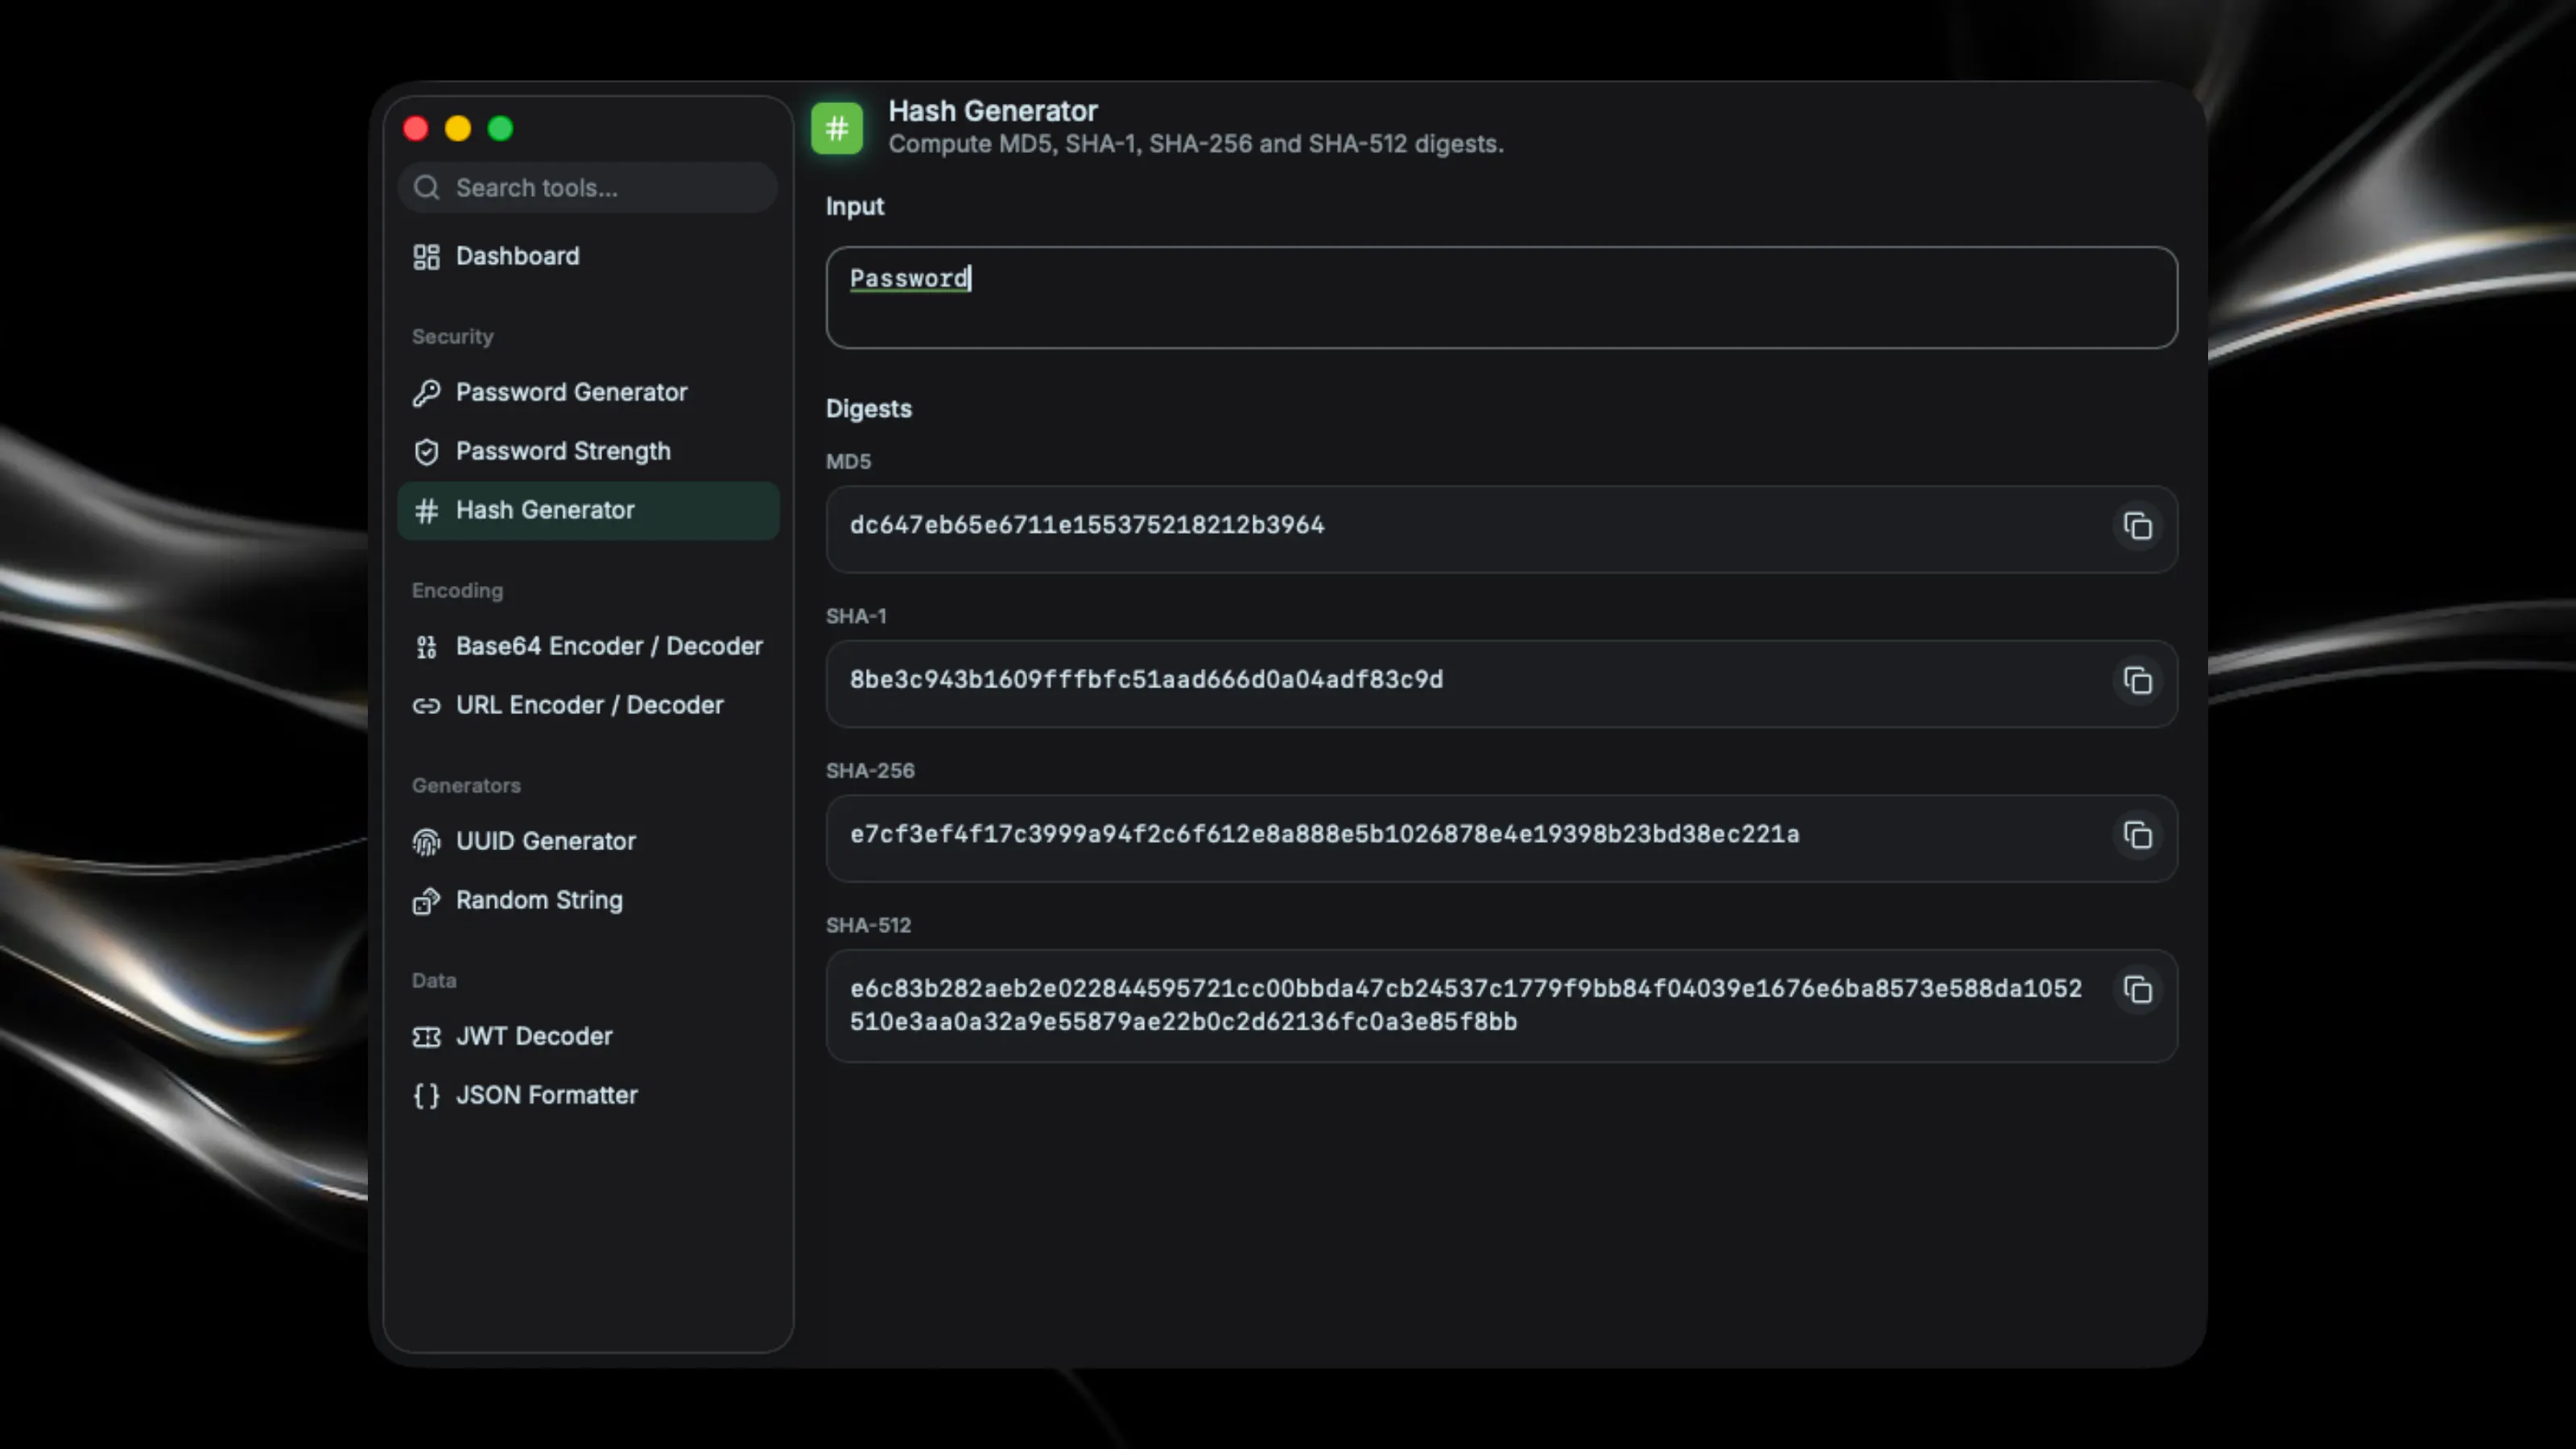The width and height of the screenshot is (2576, 1449).
Task: Open UUID Generator tool
Action: pos(588,842)
